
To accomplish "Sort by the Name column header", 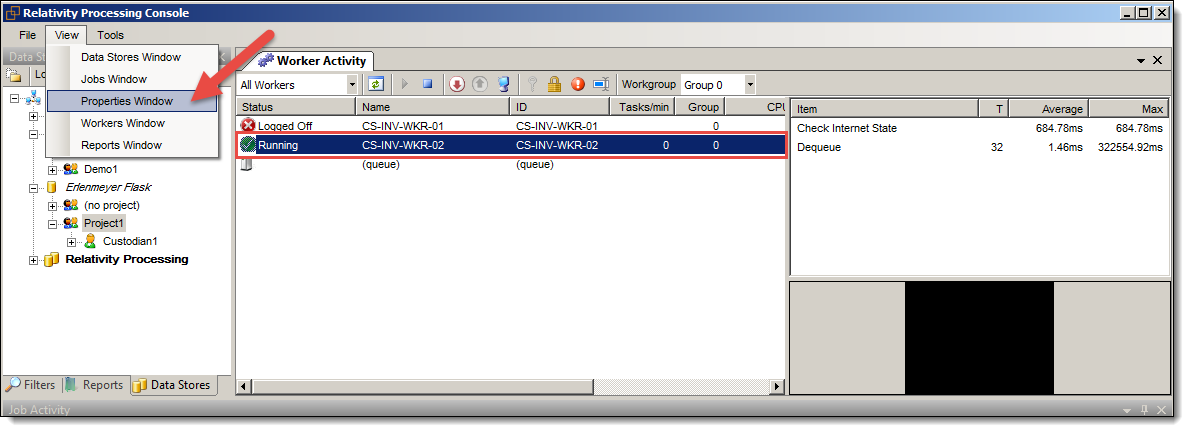I will coord(433,107).
